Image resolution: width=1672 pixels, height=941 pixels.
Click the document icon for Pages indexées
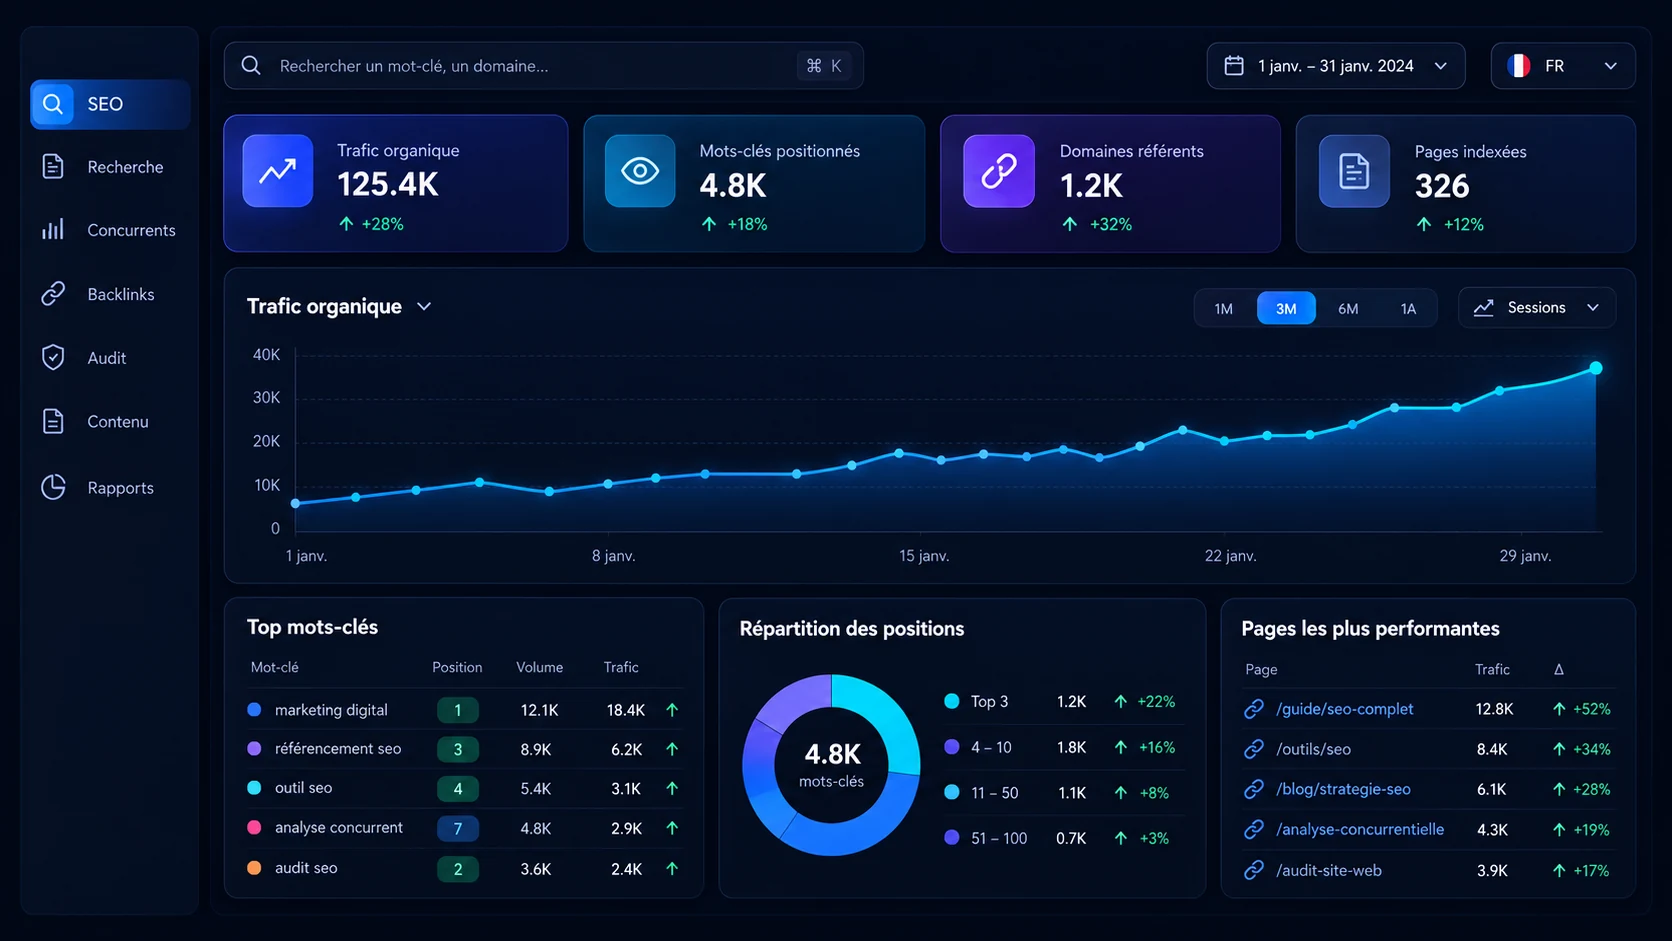tap(1354, 171)
